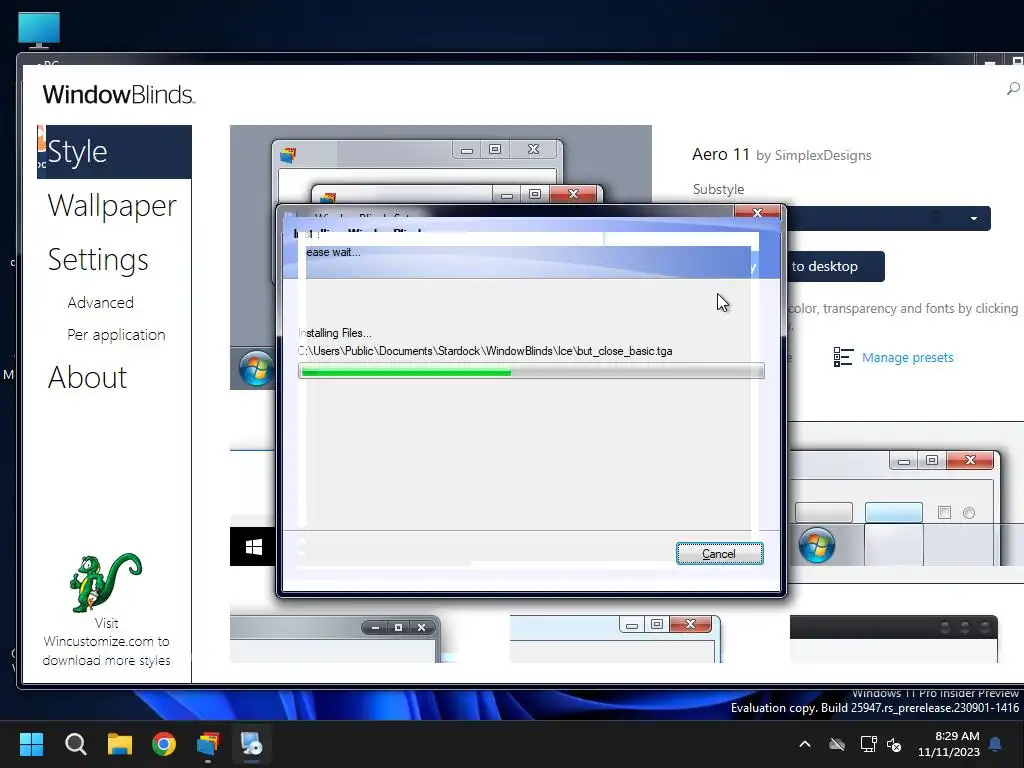Go to Advanced settings

(101, 302)
